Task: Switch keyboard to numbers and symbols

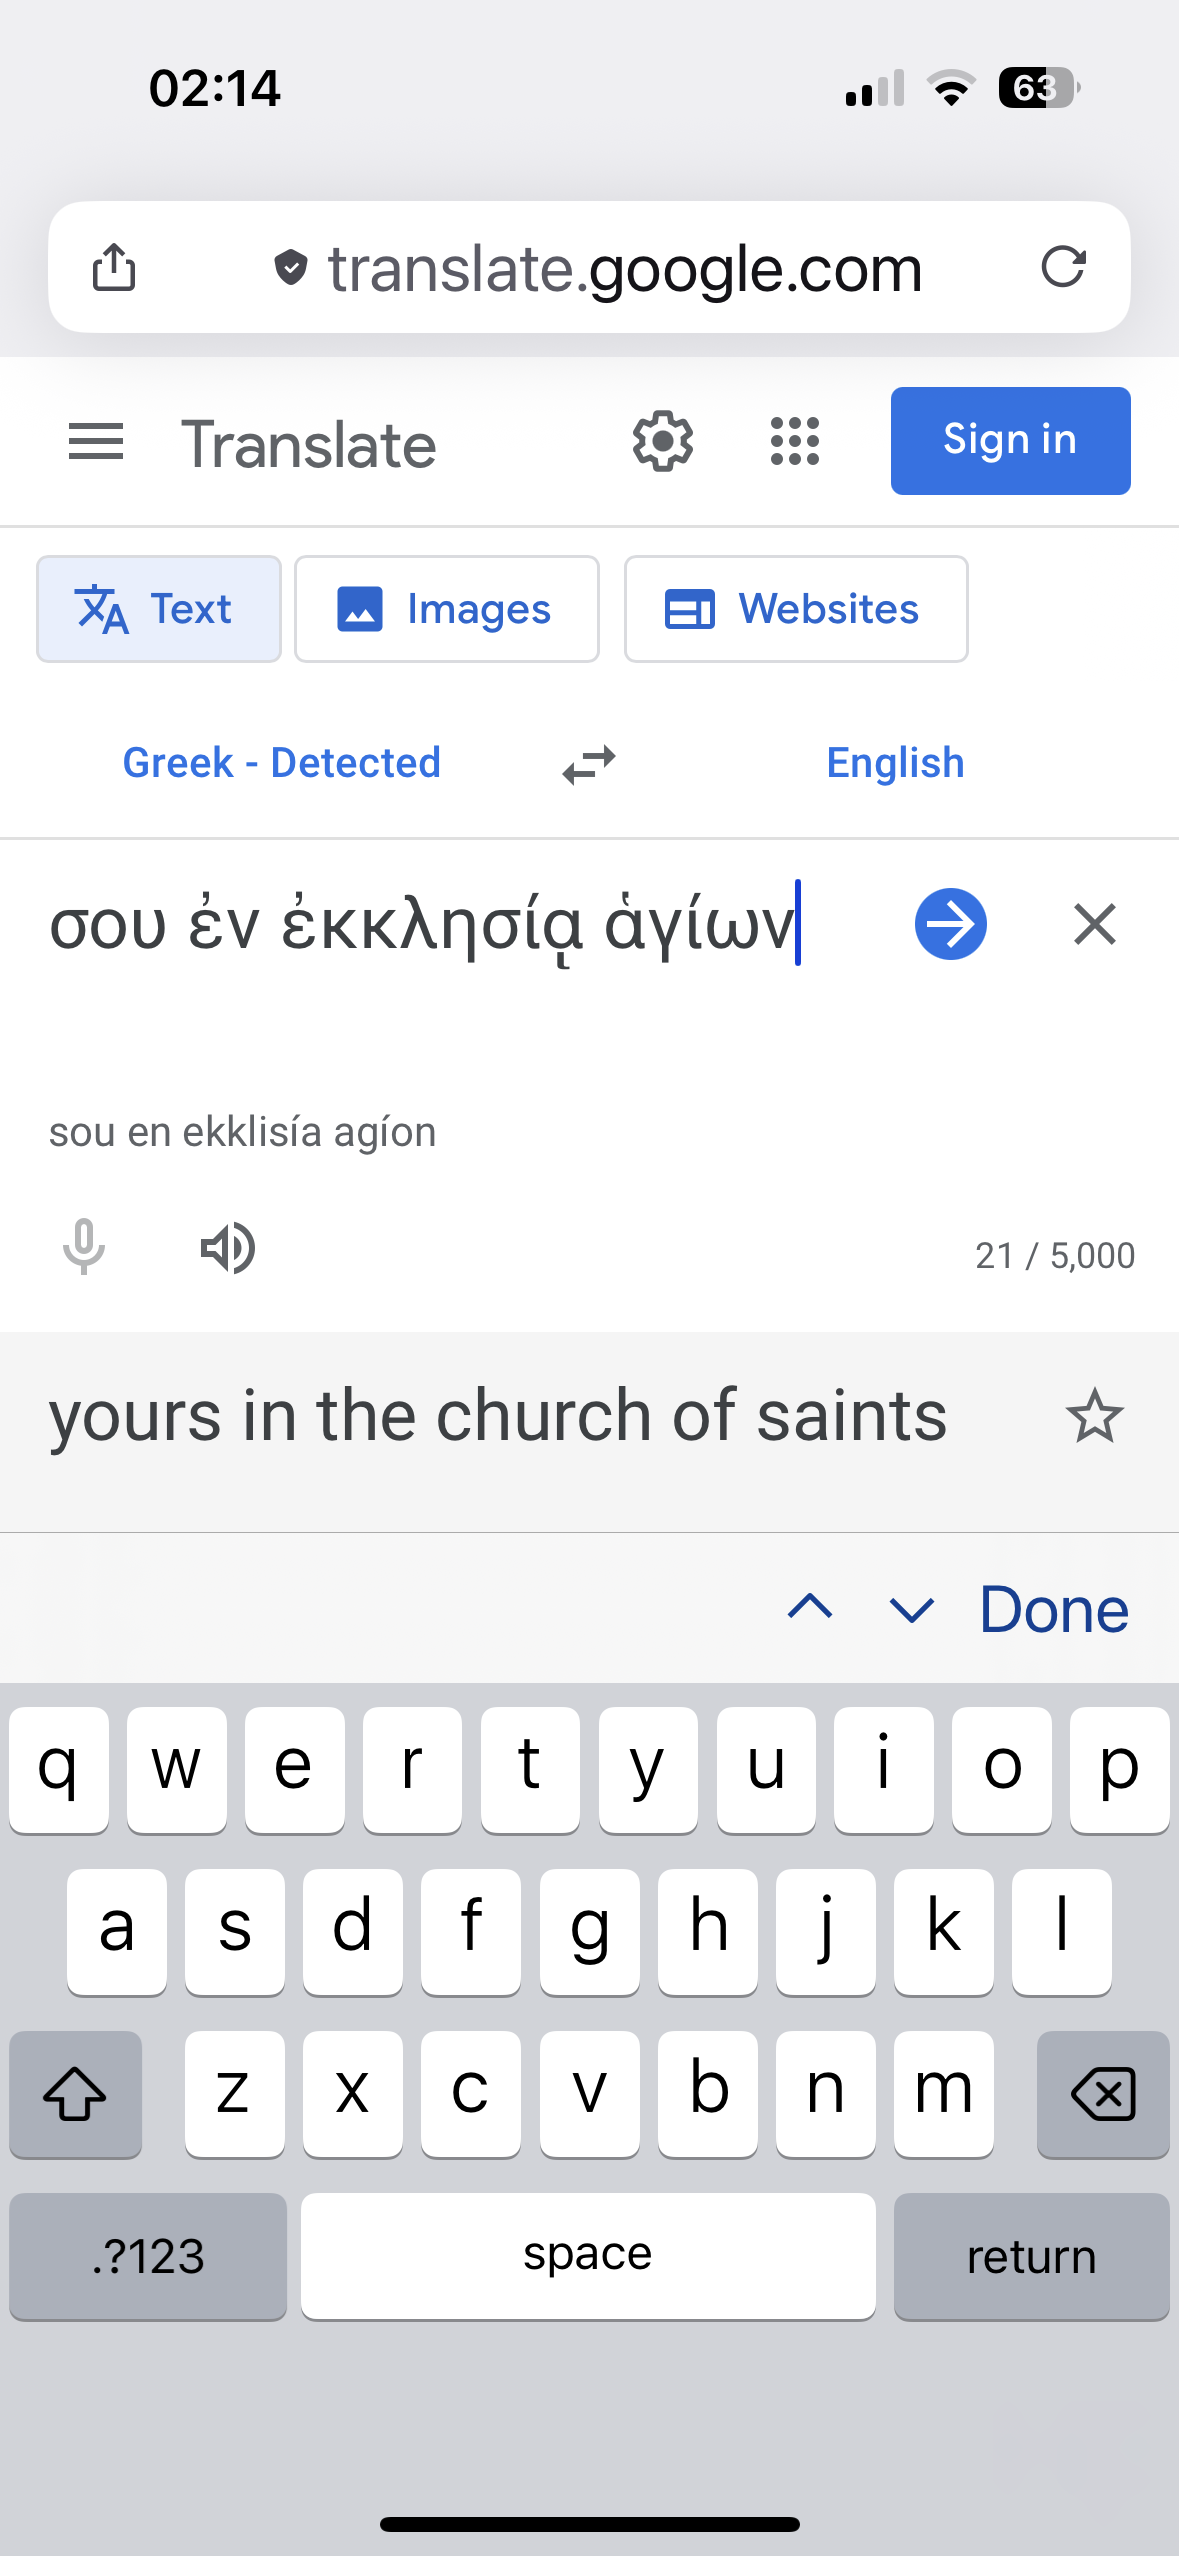Action: coord(148,2256)
